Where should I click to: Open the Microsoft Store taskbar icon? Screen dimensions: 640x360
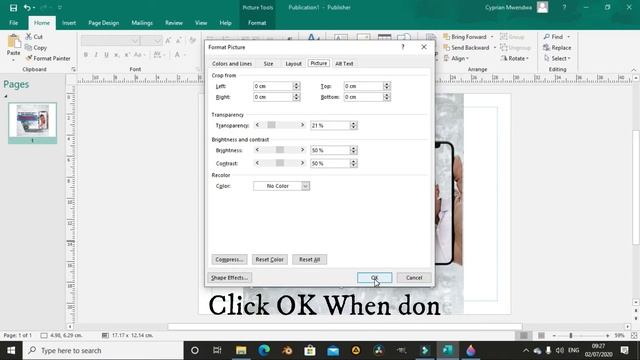point(310,350)
